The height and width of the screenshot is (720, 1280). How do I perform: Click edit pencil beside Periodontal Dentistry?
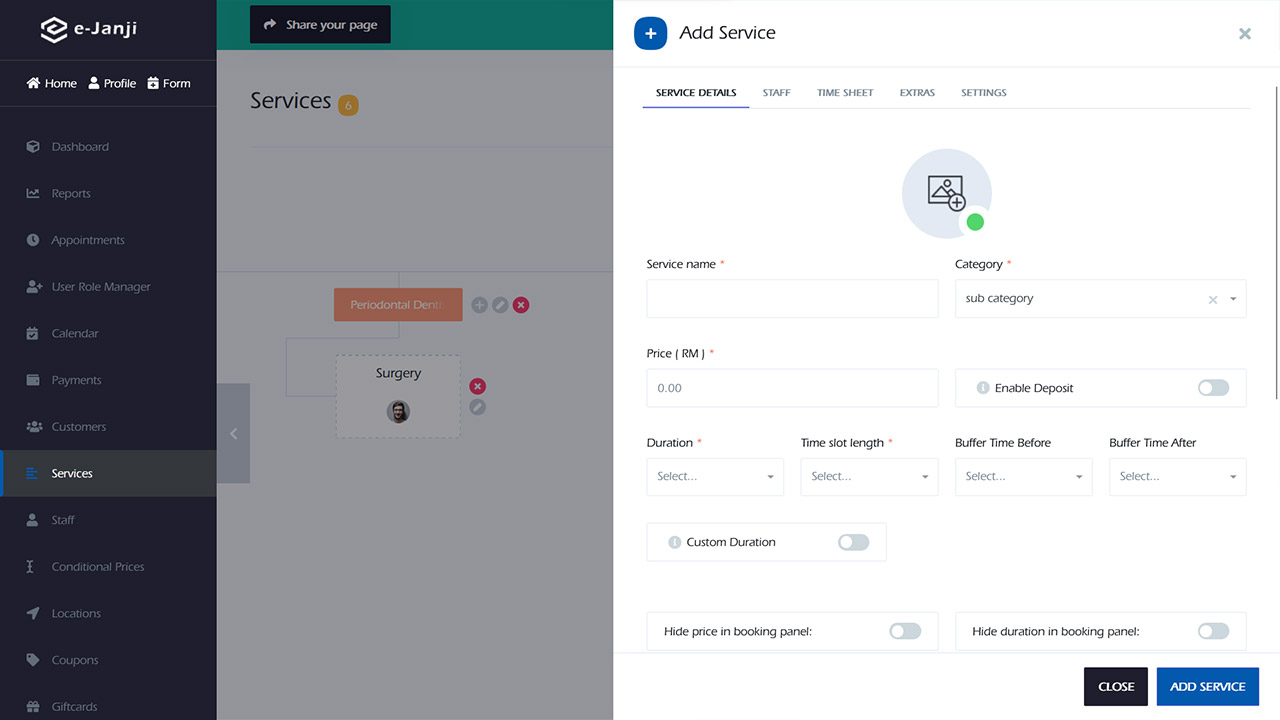(x=500, y=305)
